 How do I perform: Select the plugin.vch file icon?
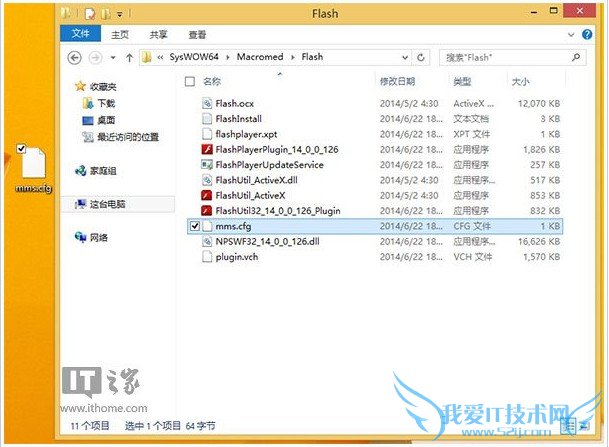[x=207, y=257]
